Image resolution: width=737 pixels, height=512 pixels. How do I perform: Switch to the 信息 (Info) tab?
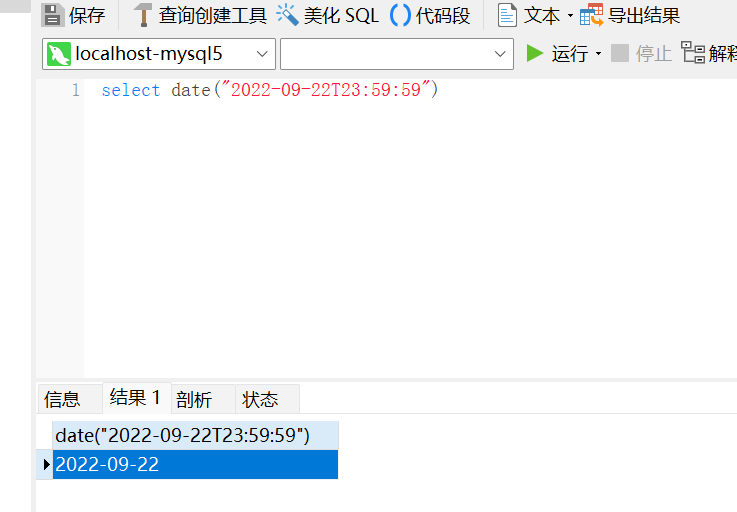pyautogui.click(x=70, y=399)
